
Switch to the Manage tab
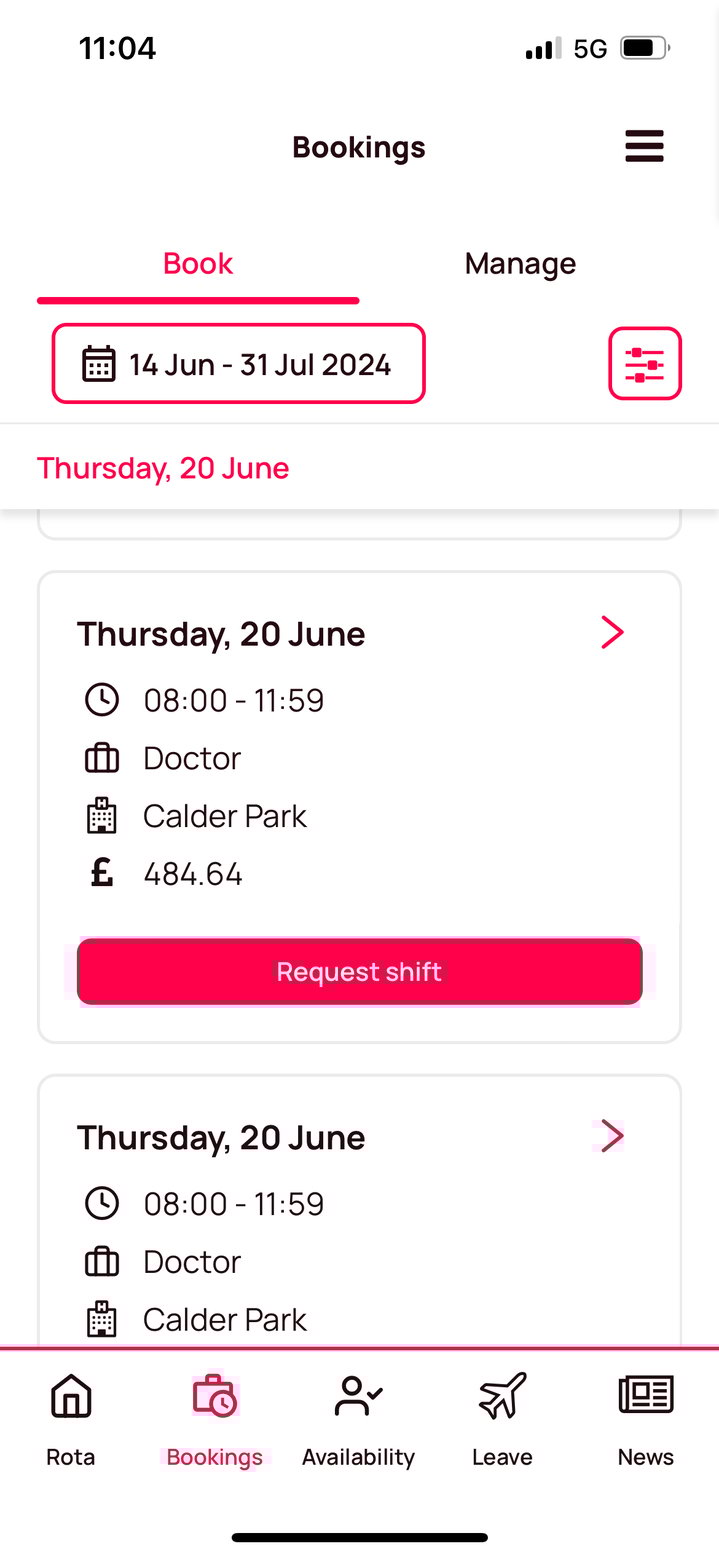pyautogui.click(x=519, y=263)
